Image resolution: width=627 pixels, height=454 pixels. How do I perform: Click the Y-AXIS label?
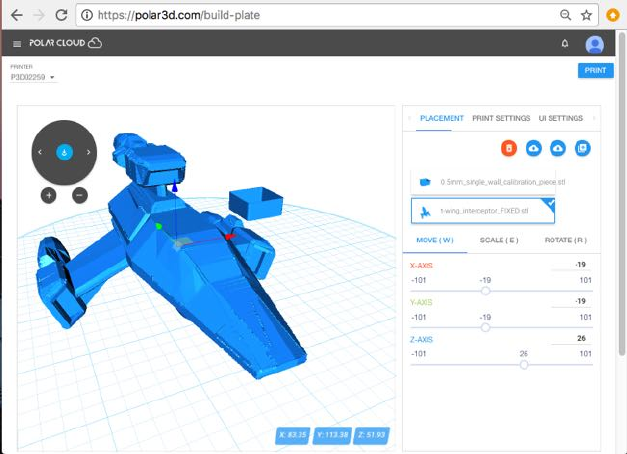click(x=421, y=302)
